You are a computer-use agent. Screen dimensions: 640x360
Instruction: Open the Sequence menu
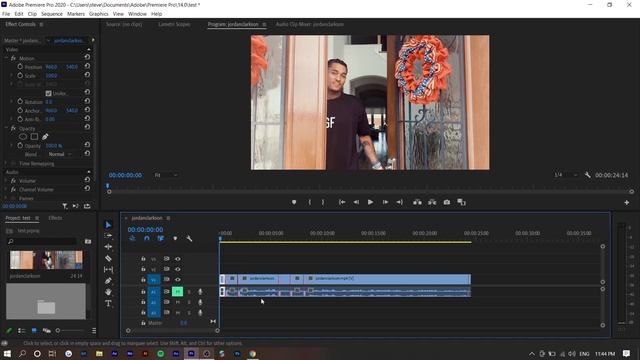pyautogui.click(x=52, y=14)
